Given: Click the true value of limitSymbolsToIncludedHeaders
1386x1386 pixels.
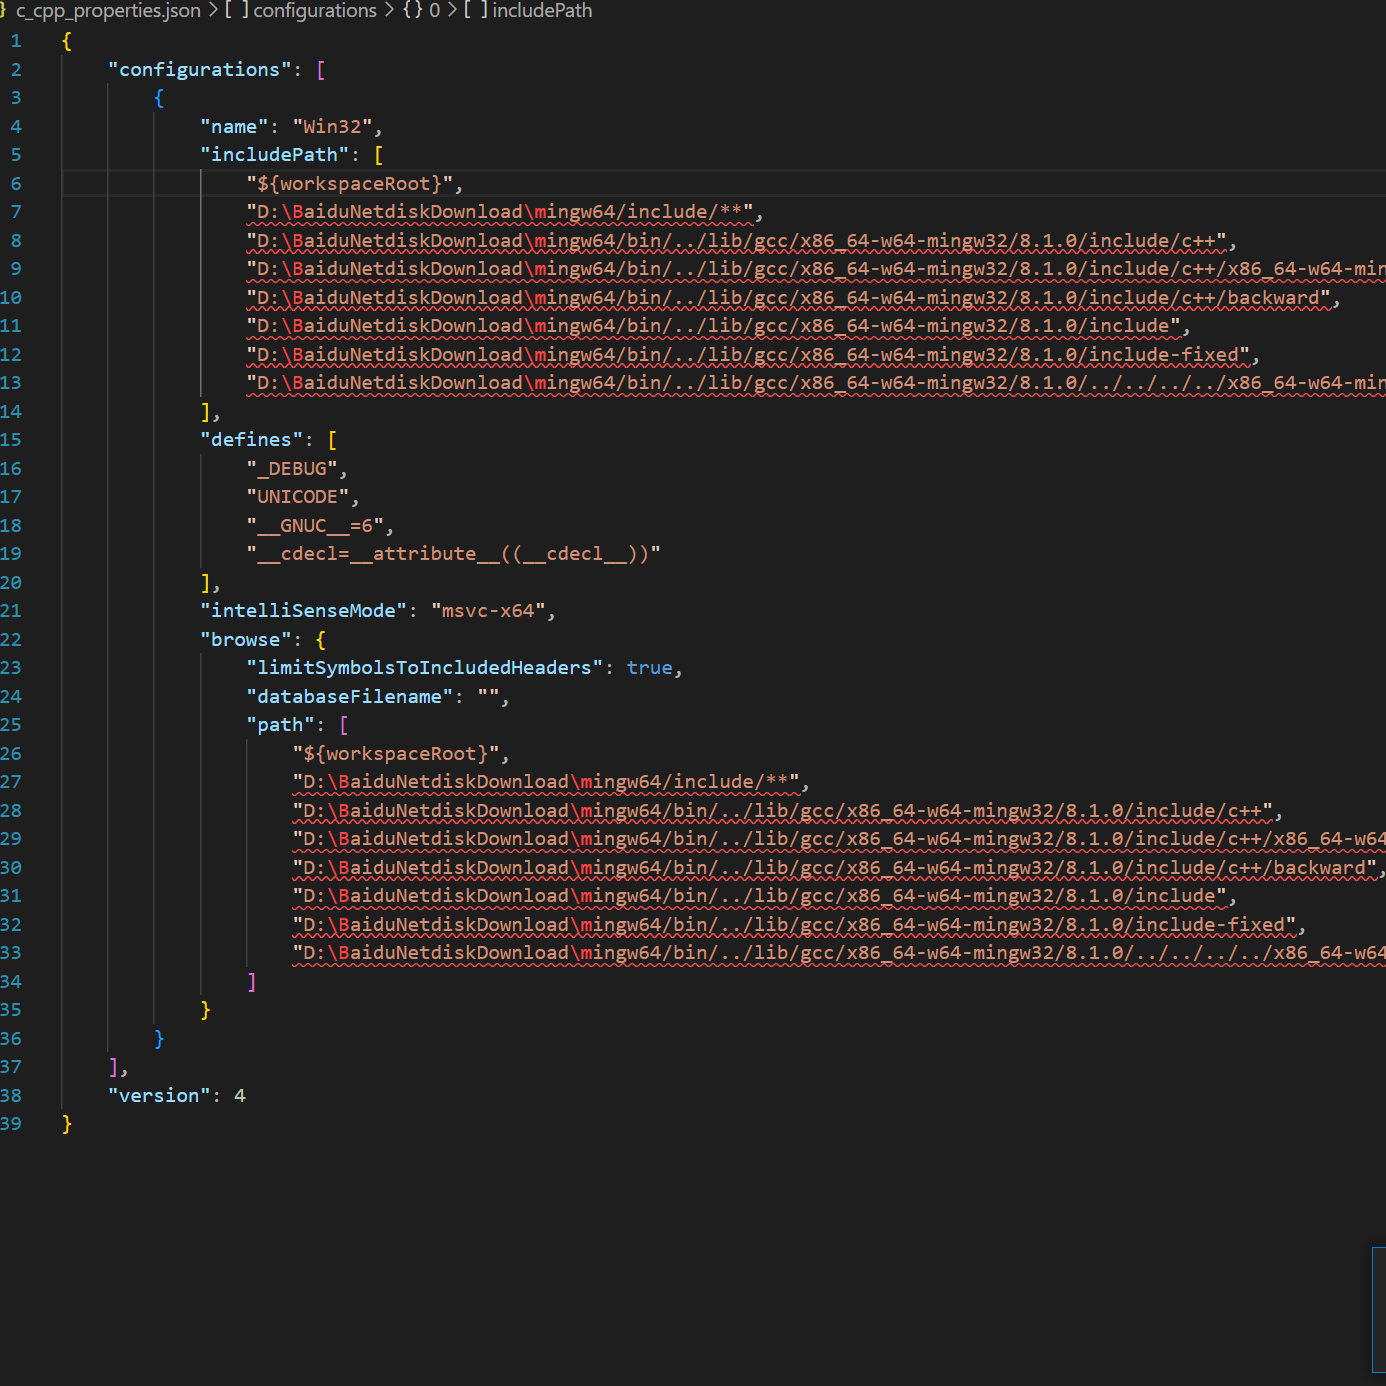Looking at the screenshot, I should (x=649, y=668).
